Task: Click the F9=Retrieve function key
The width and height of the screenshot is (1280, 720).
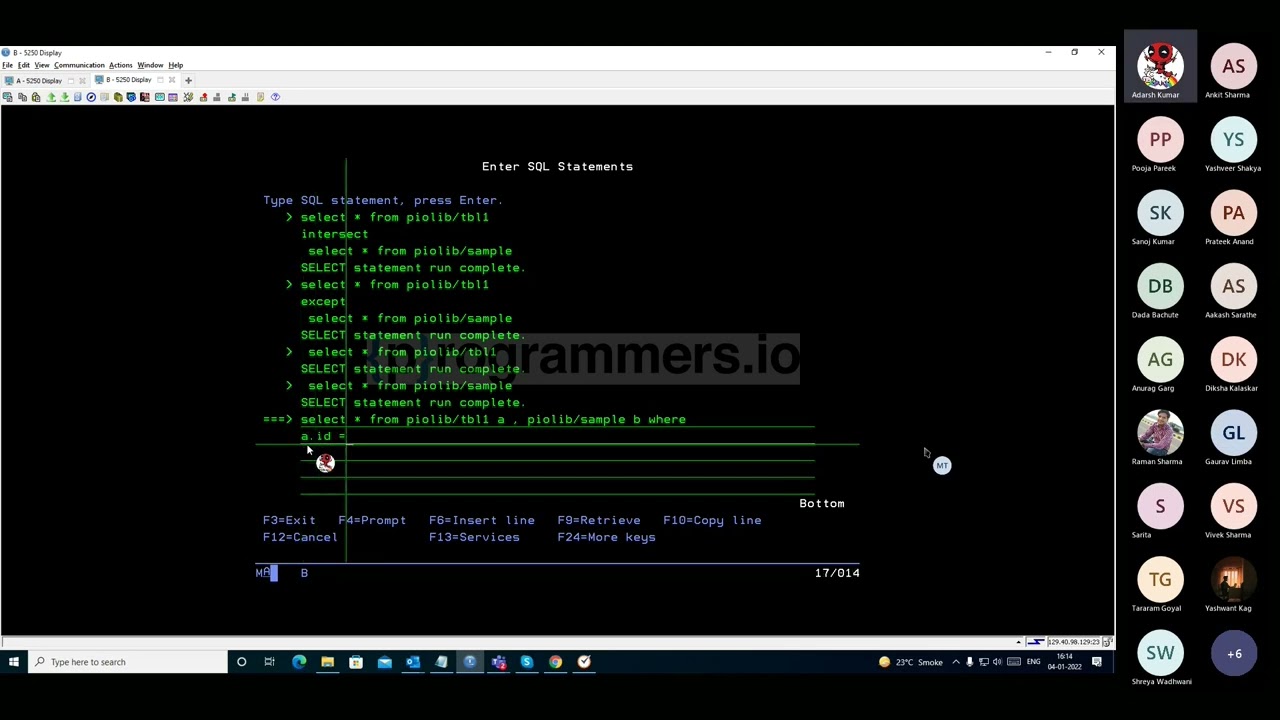Action: [598, 520]
